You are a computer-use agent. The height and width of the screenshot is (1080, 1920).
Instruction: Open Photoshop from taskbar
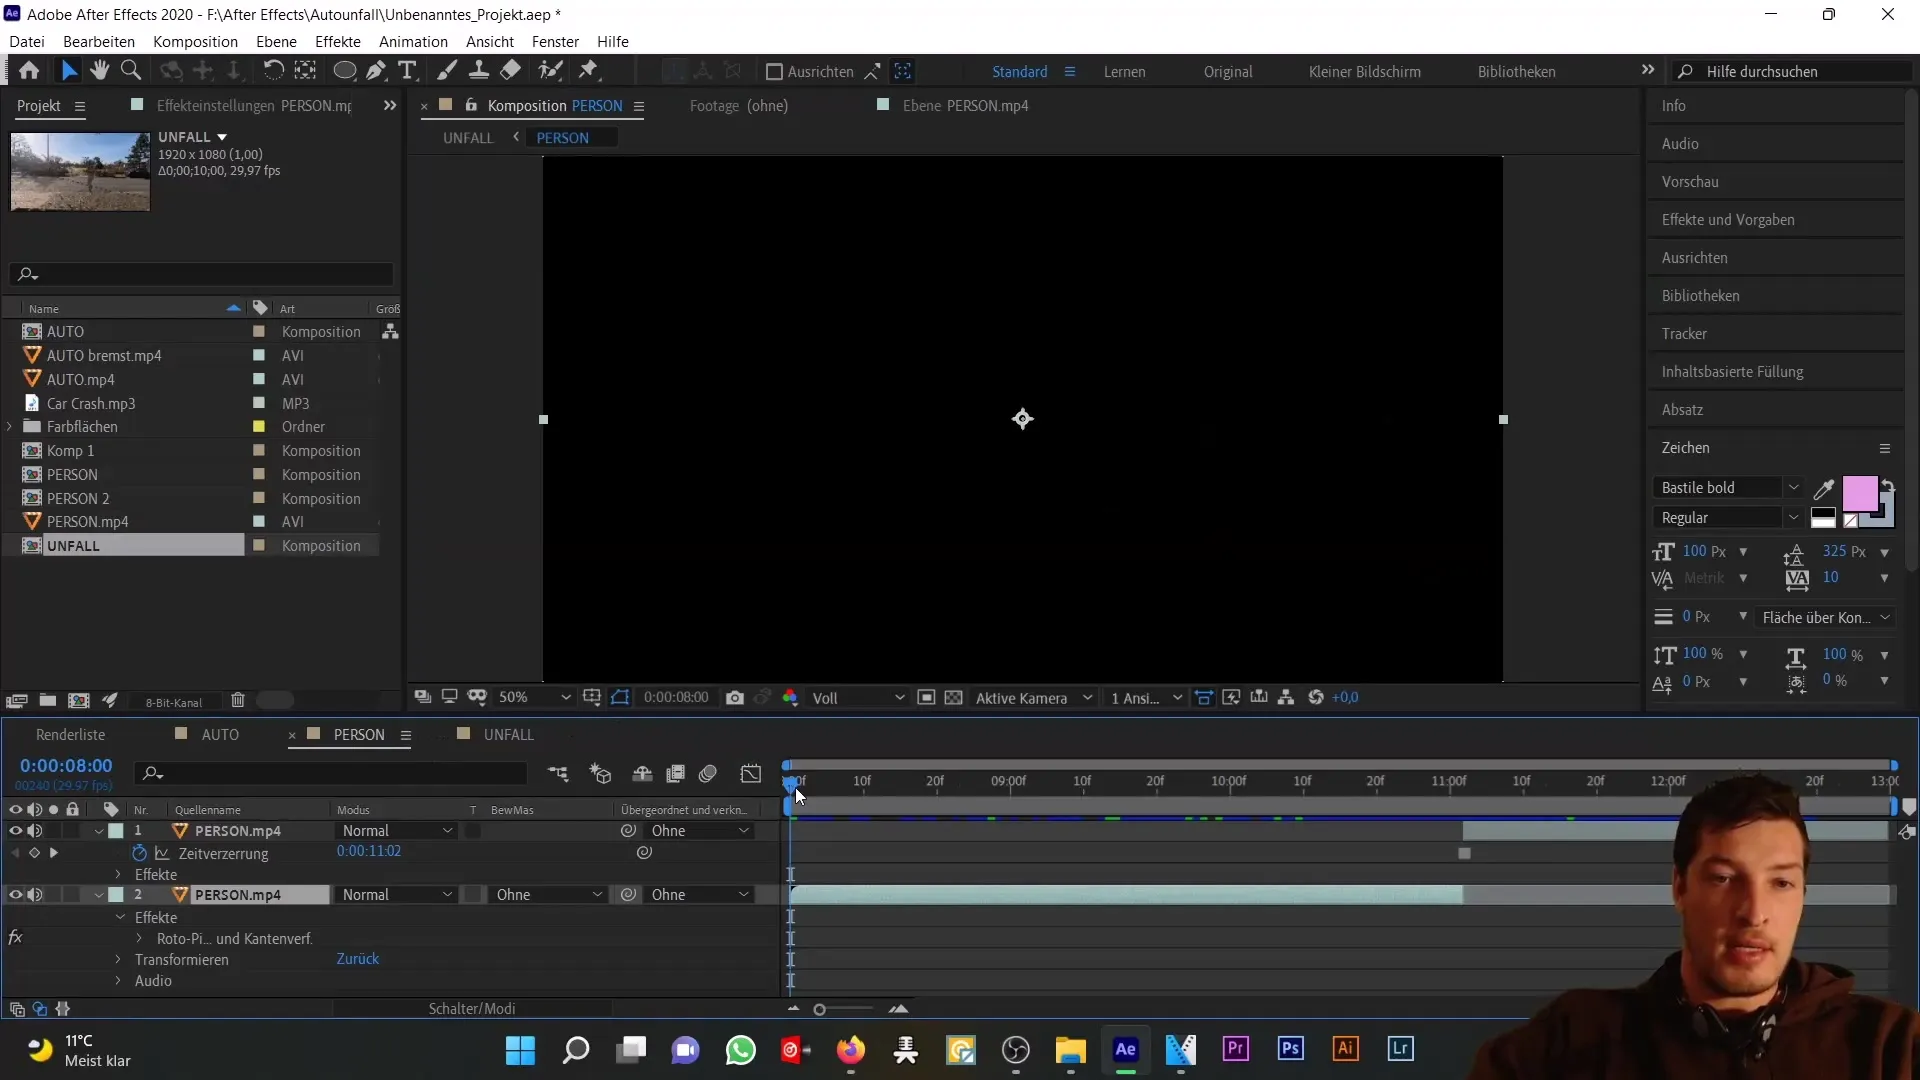click(1291, 1049)
